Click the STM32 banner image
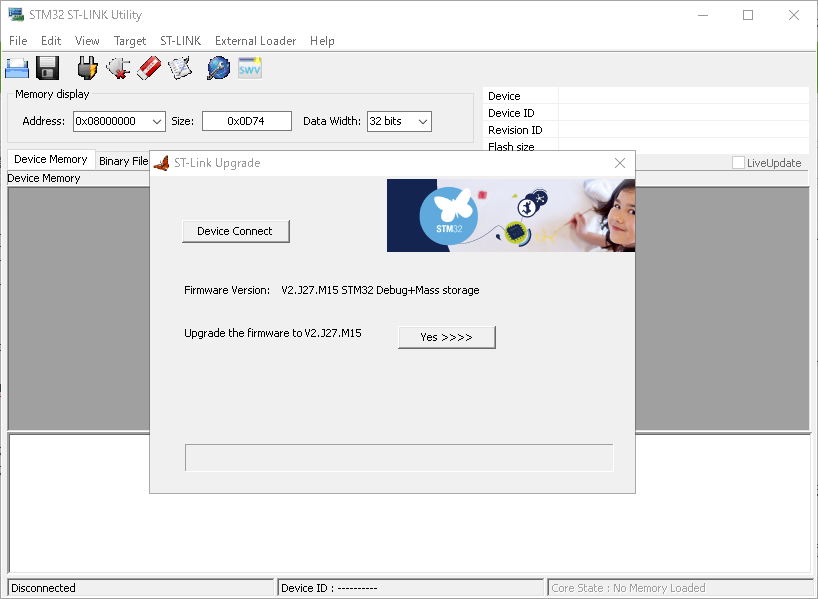Image resolution: width=818 pixels, height=599 pixels. tap(511, 215)
